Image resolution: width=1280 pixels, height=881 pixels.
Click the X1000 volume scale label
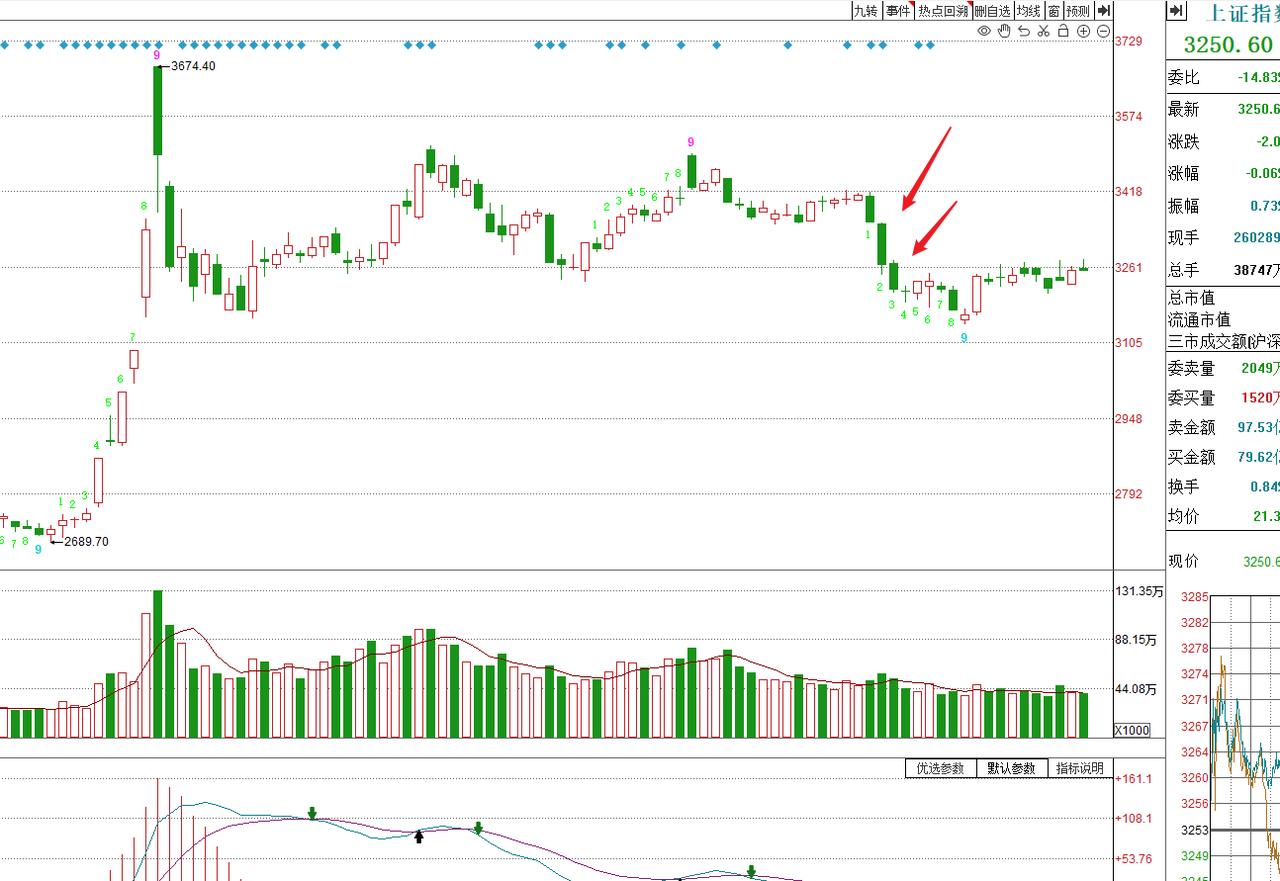[1134, 730]
